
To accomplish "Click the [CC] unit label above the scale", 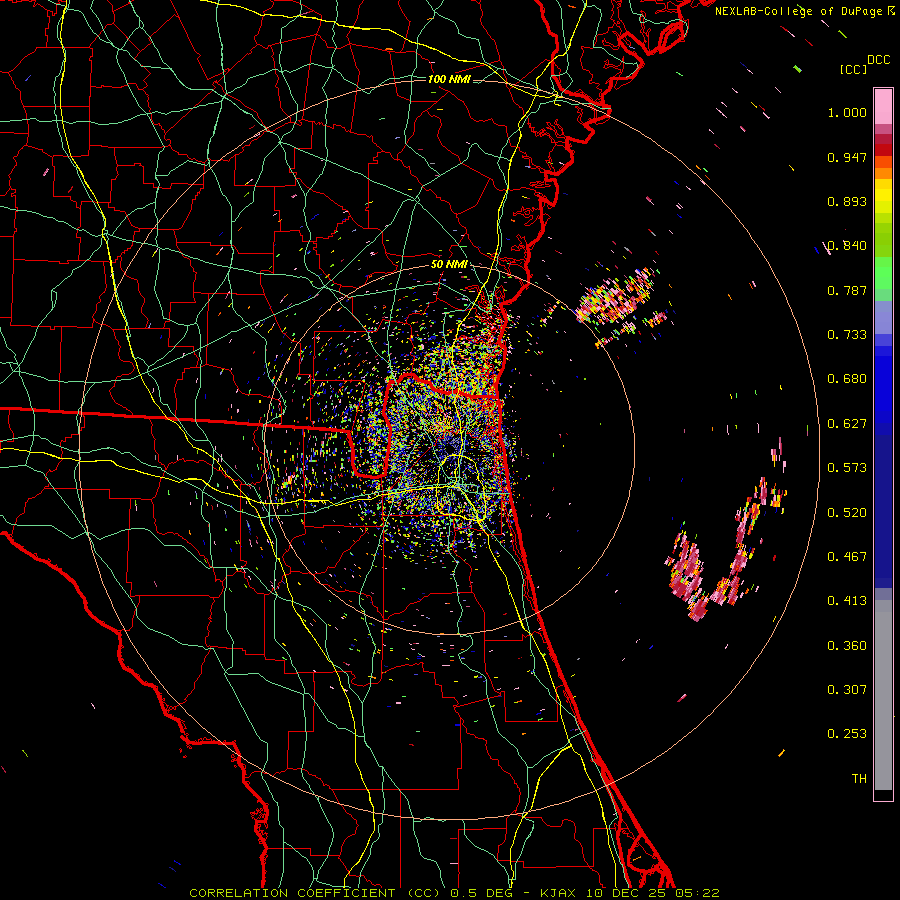I will [854, 69].
